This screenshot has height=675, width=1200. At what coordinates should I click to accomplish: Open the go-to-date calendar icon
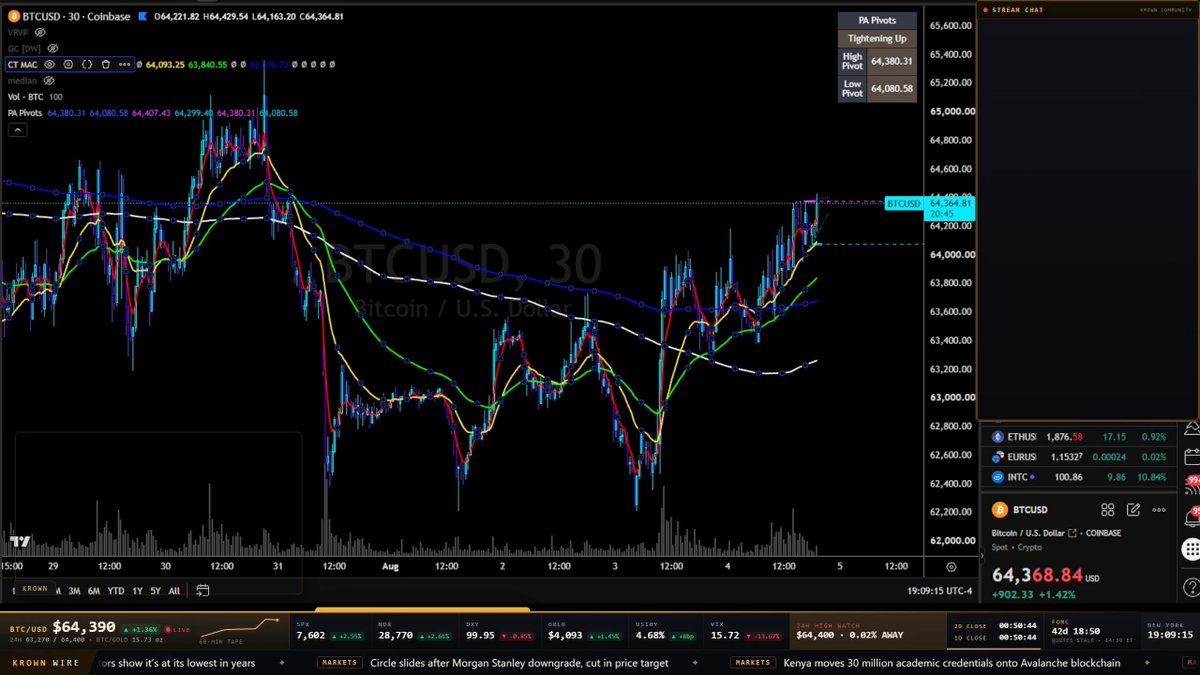[202, 590]
